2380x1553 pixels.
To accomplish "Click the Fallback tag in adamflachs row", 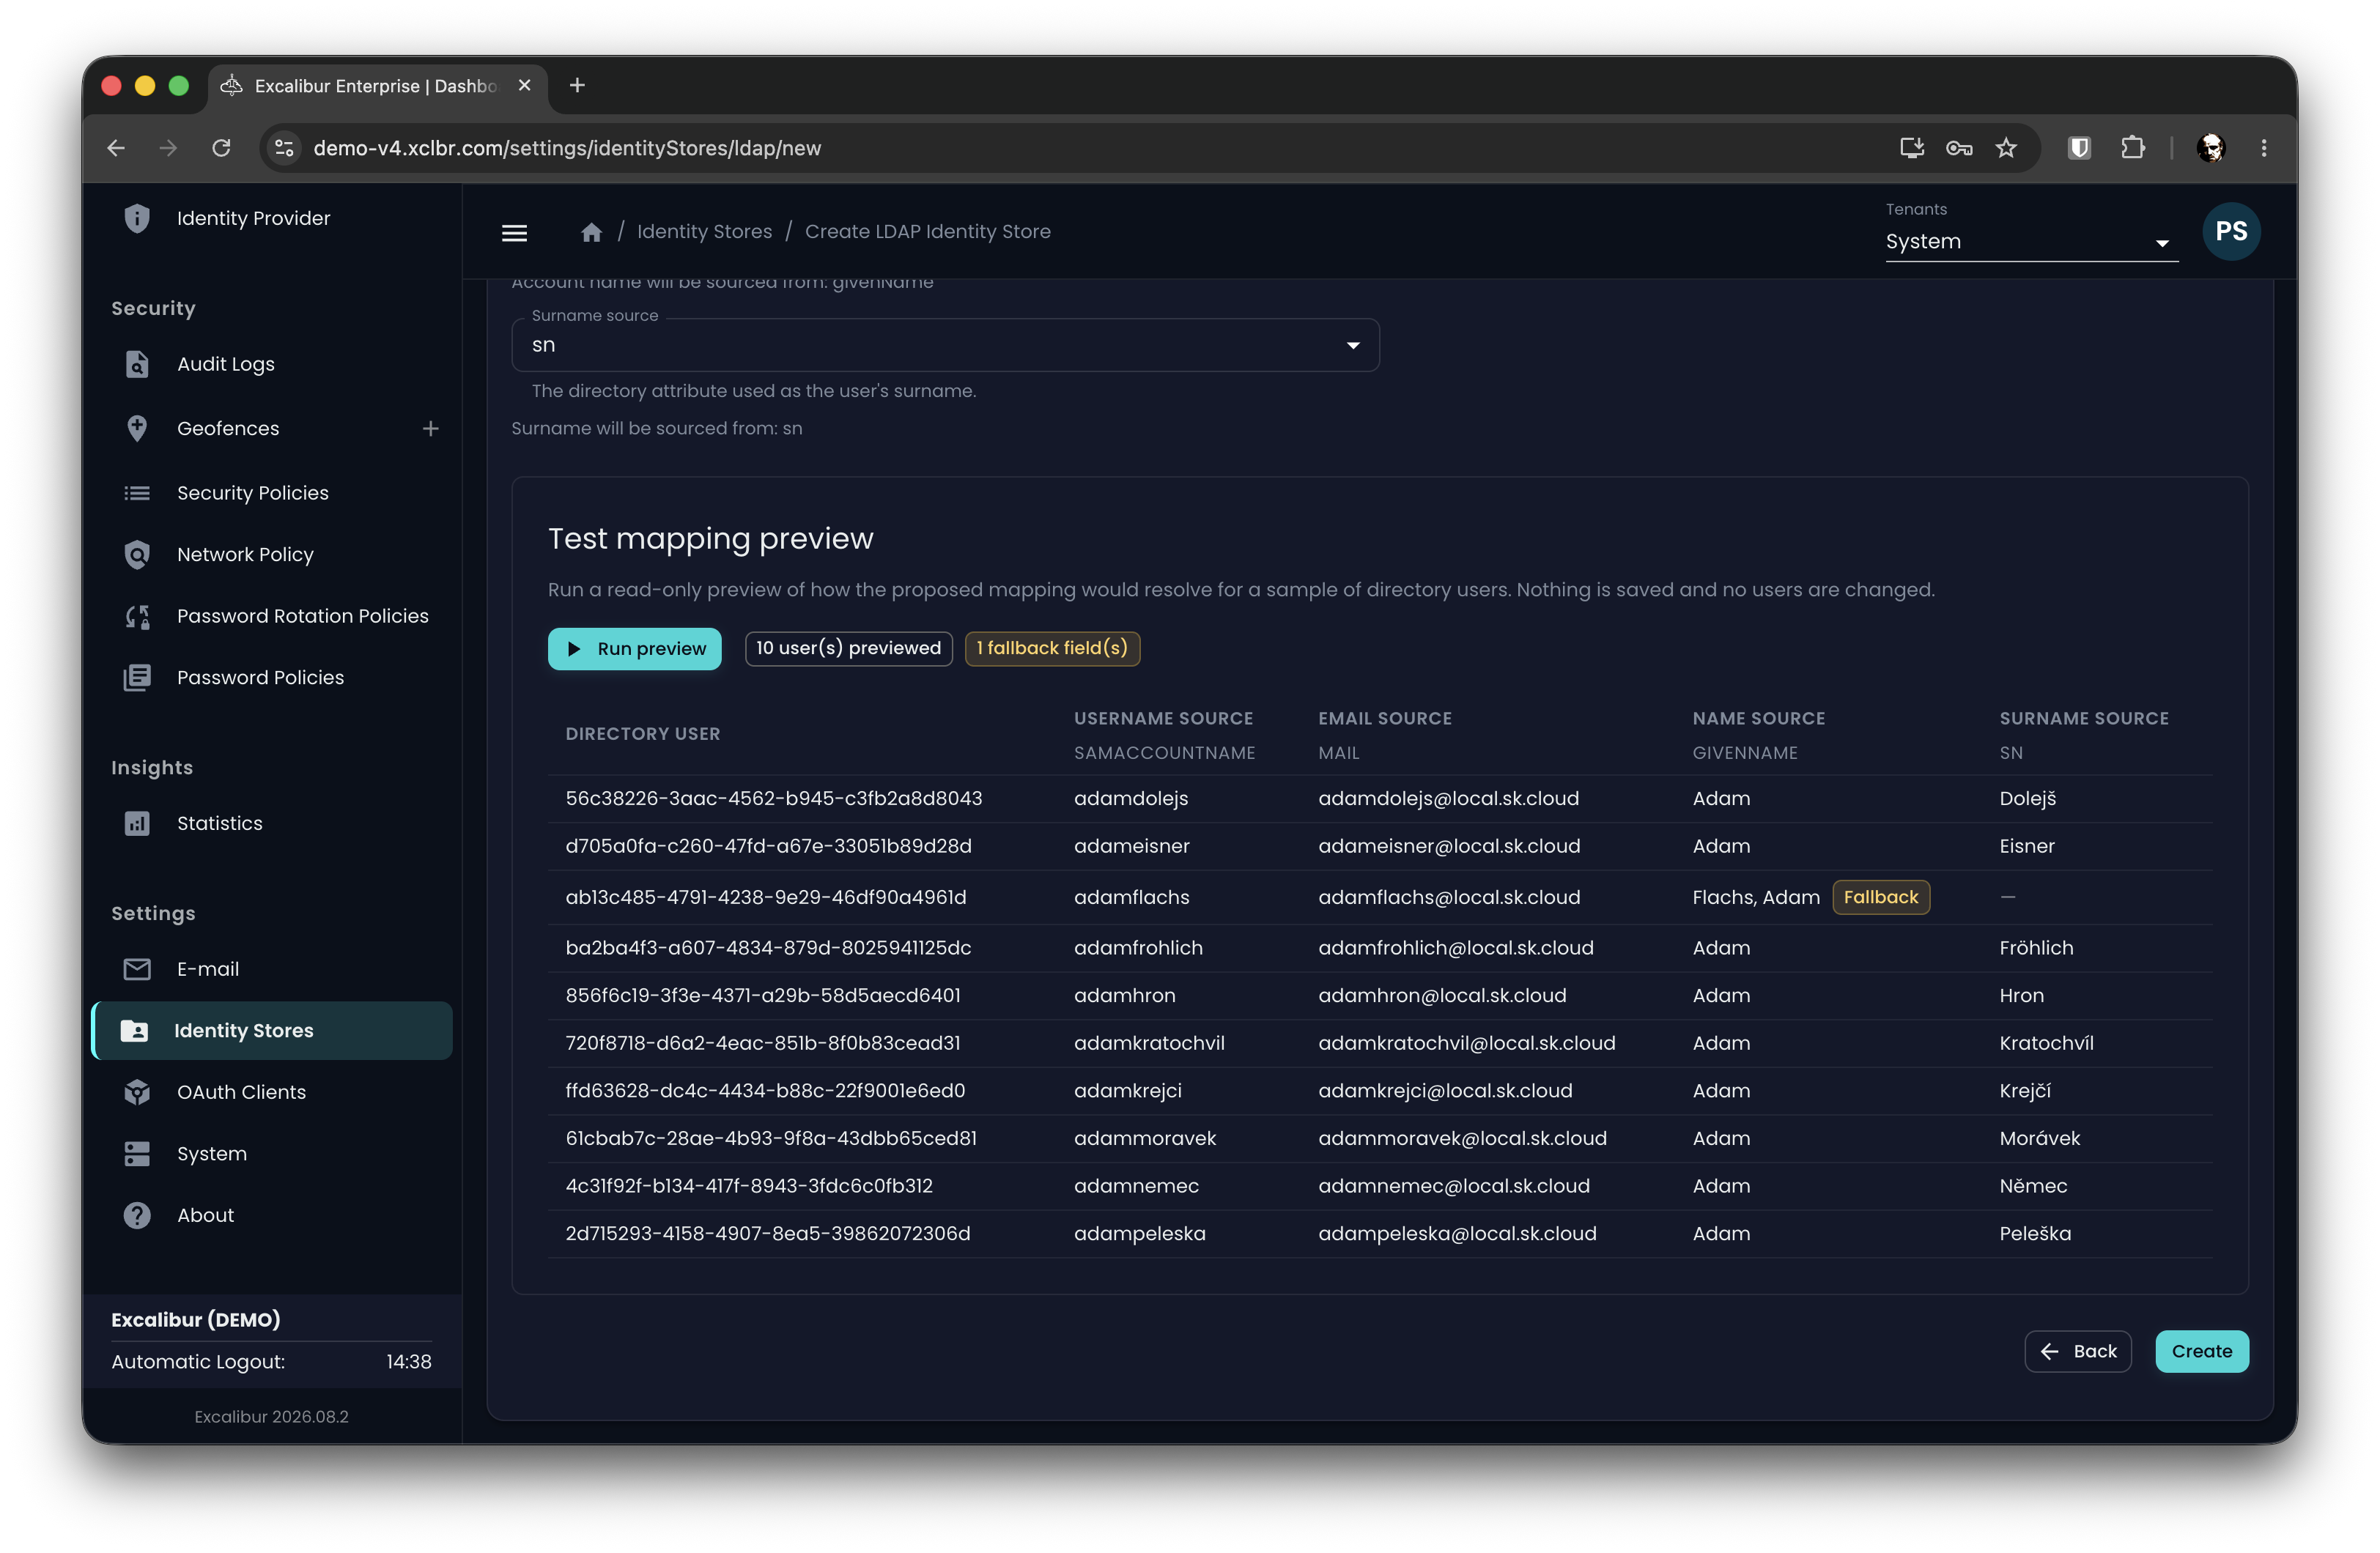I will (1880, 897).
